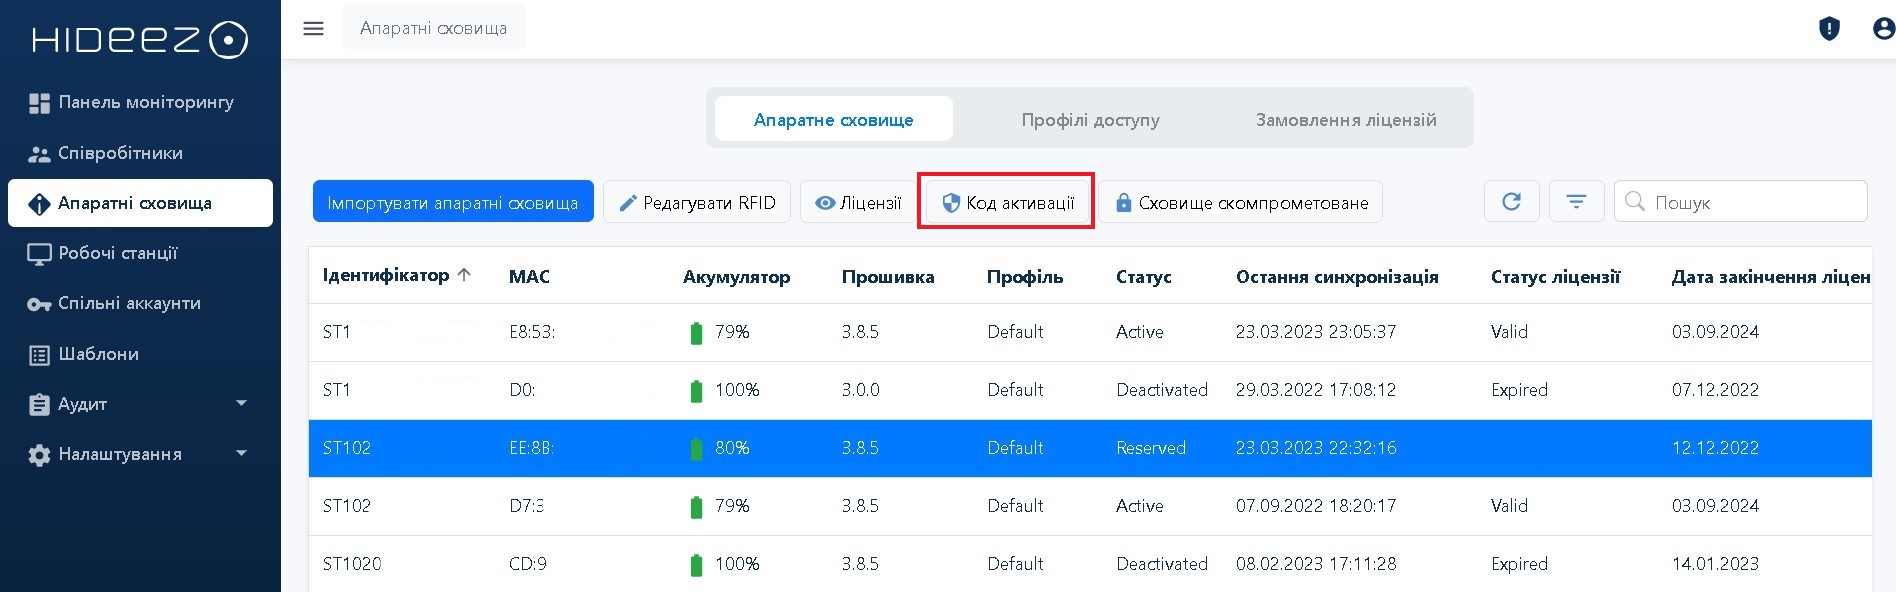Open Спільні аккаунти section
This screenshot has height=592, width=1896.
(x=128, y=303)
